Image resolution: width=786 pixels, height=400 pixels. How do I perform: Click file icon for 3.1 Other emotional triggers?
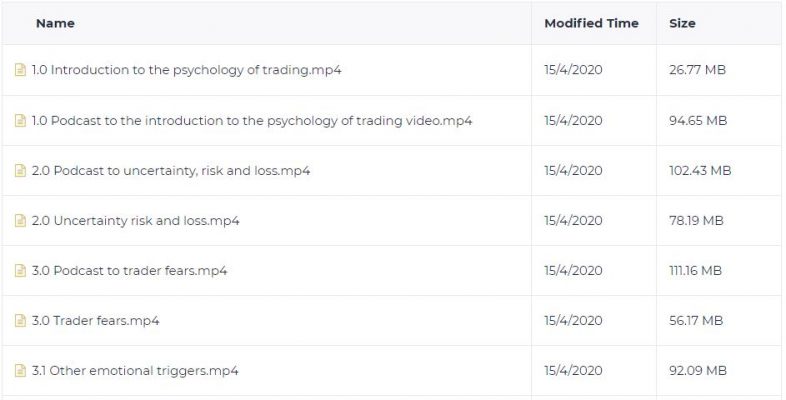20,370
